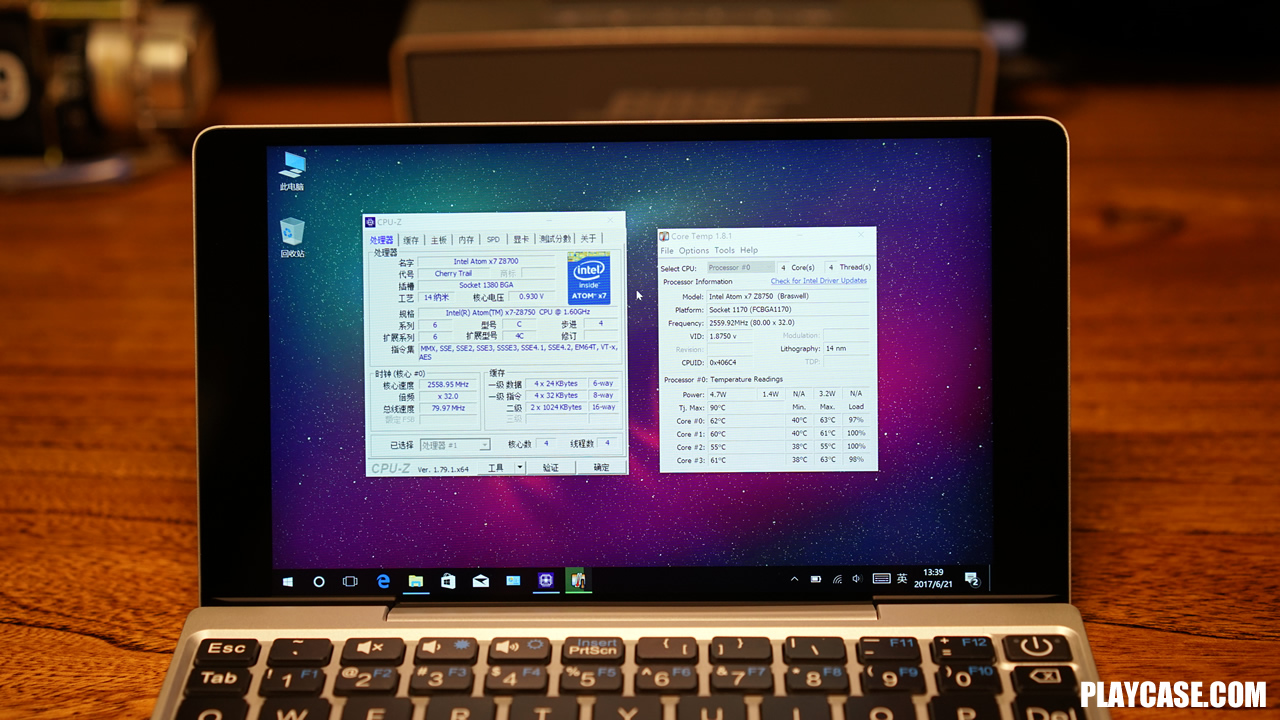Click the Core Temp Model field Intel Atom x7 Z8750

coord(788,297)
